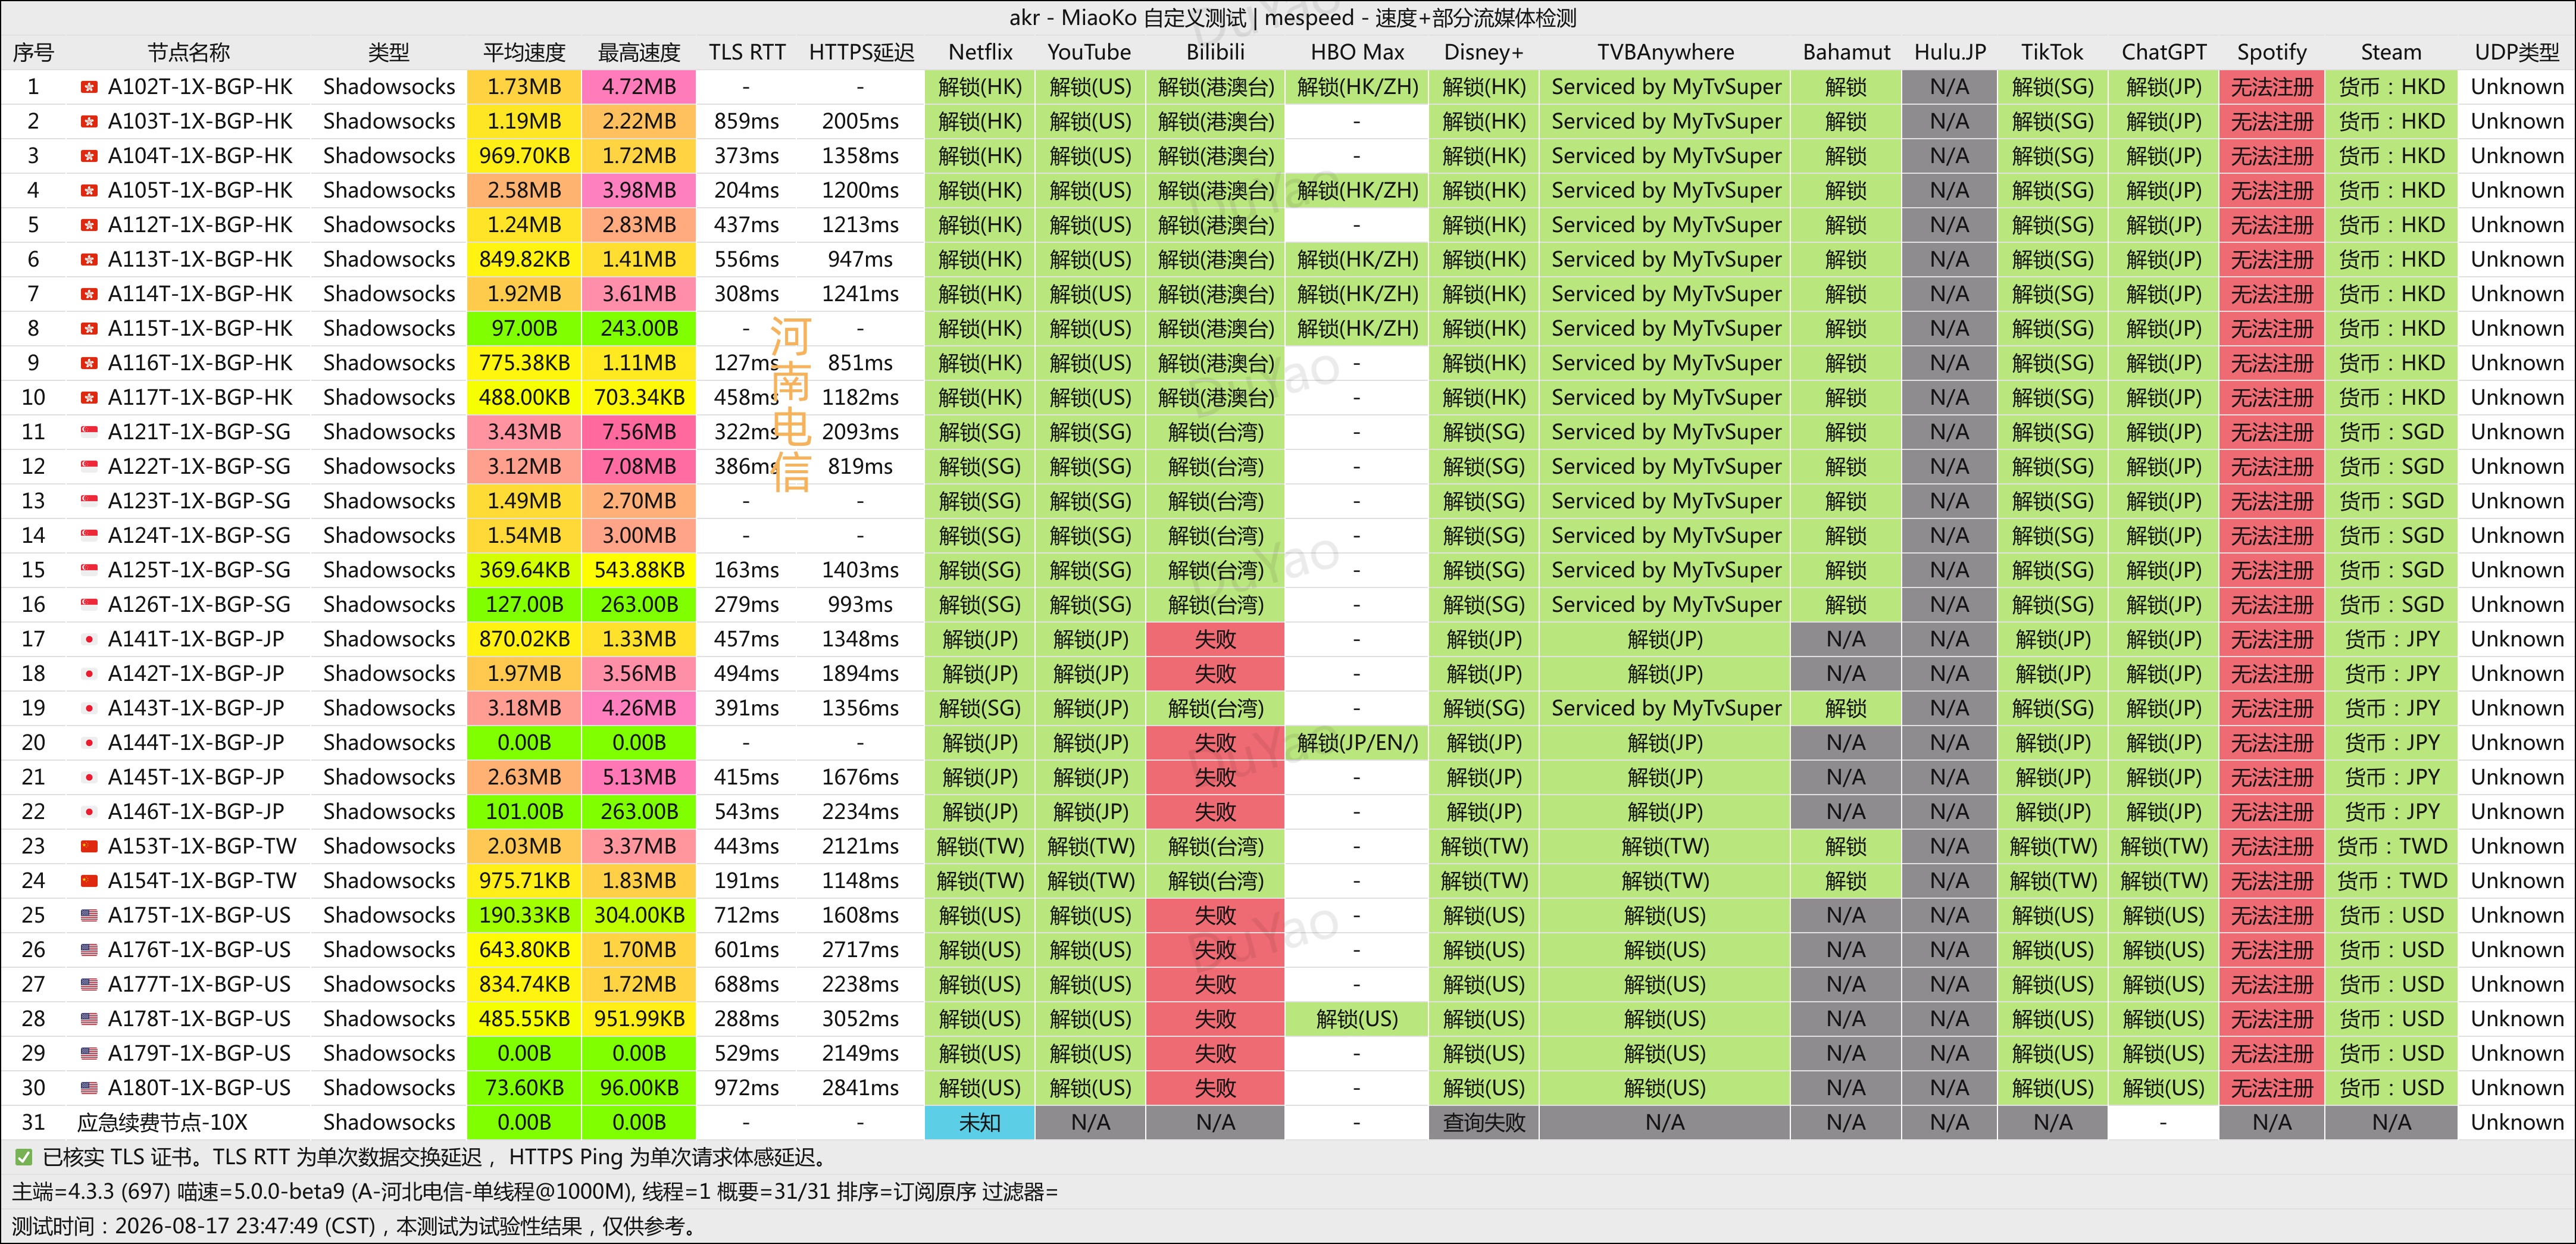Click the 解锁(US) HBO Max cell of A178T
Screen dimensions: 2576x1244
point(1357,1019)
